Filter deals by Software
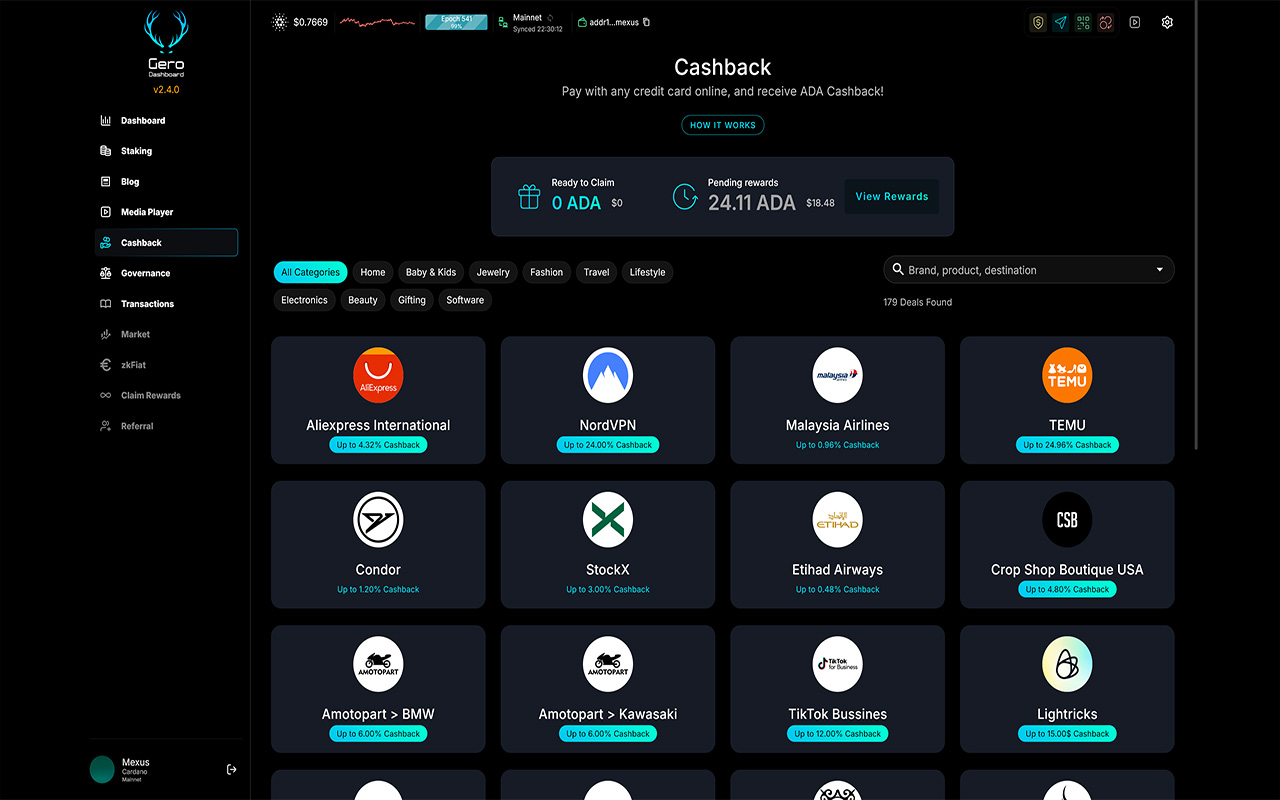Screen dimensions: 1280x800 tap(465, 300)
